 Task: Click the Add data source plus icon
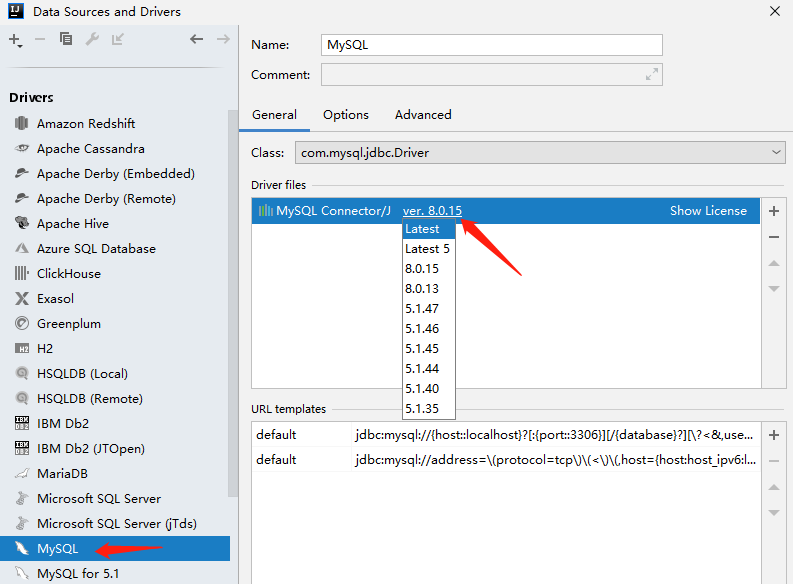click(x=14, y=39)
